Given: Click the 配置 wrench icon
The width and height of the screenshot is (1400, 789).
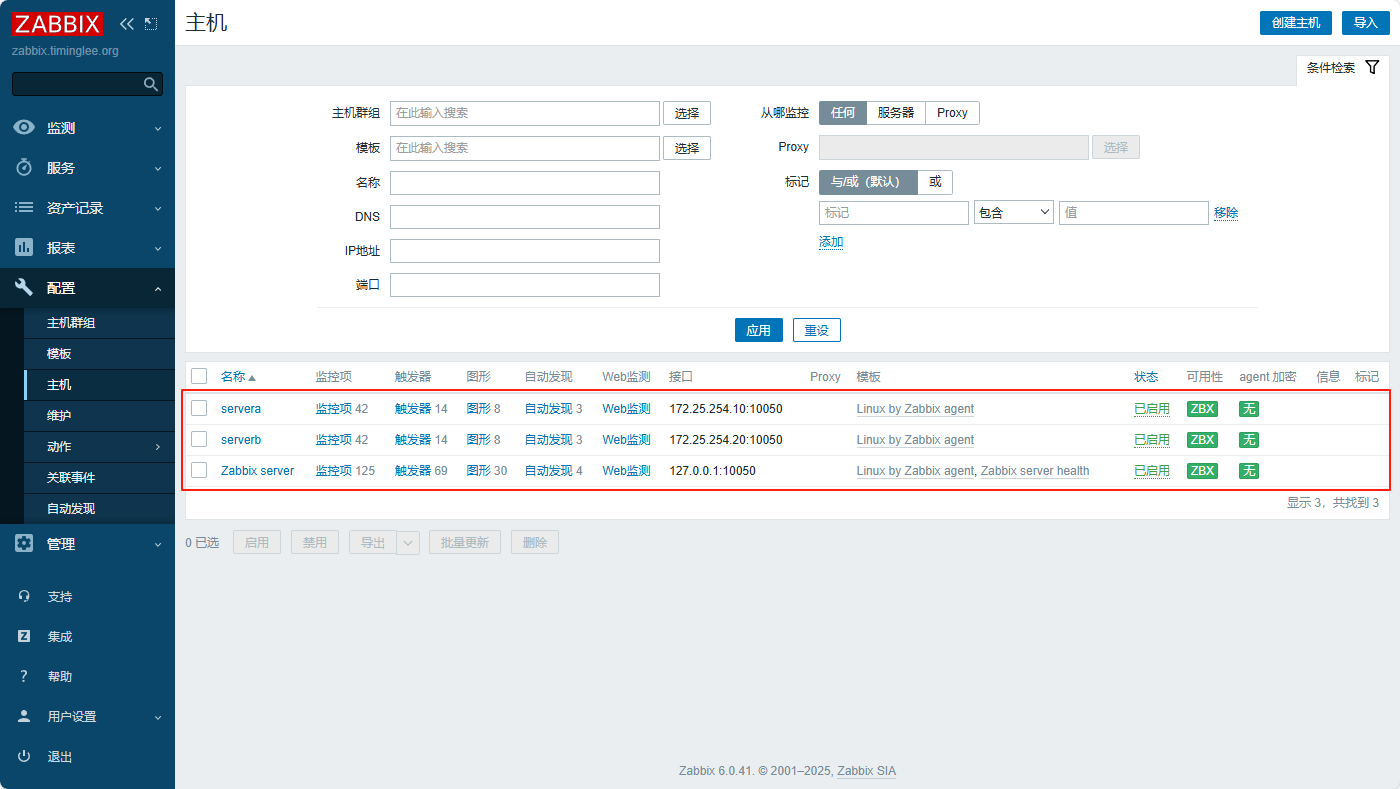Looking at the screenshot, I should (24, 288).
